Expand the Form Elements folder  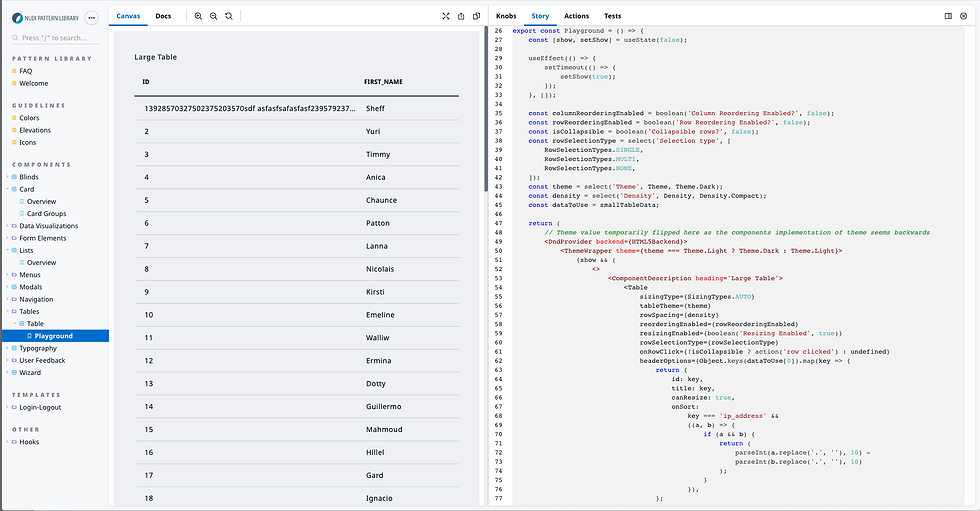(42, 238)
